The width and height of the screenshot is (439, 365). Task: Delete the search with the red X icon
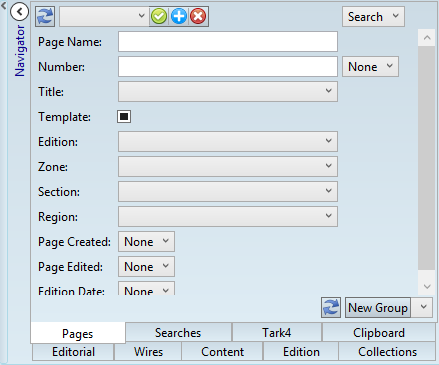(198, 16)
